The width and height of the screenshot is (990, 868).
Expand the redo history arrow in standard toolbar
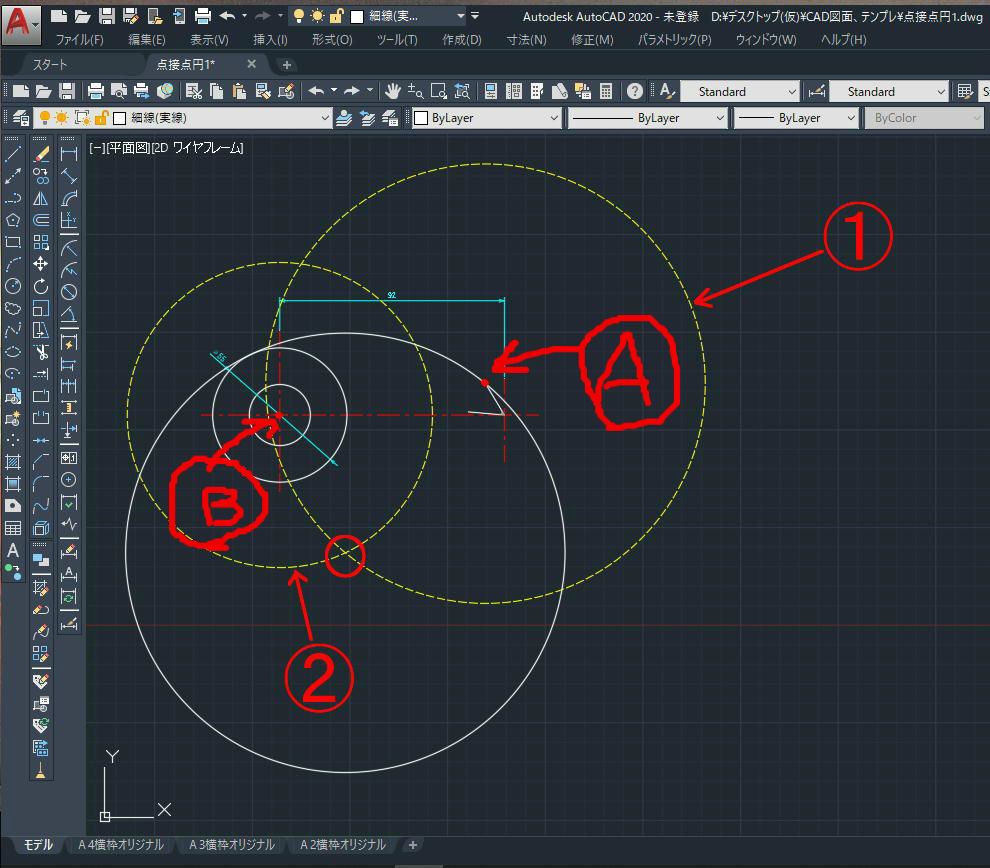click(x=370, y=91)
